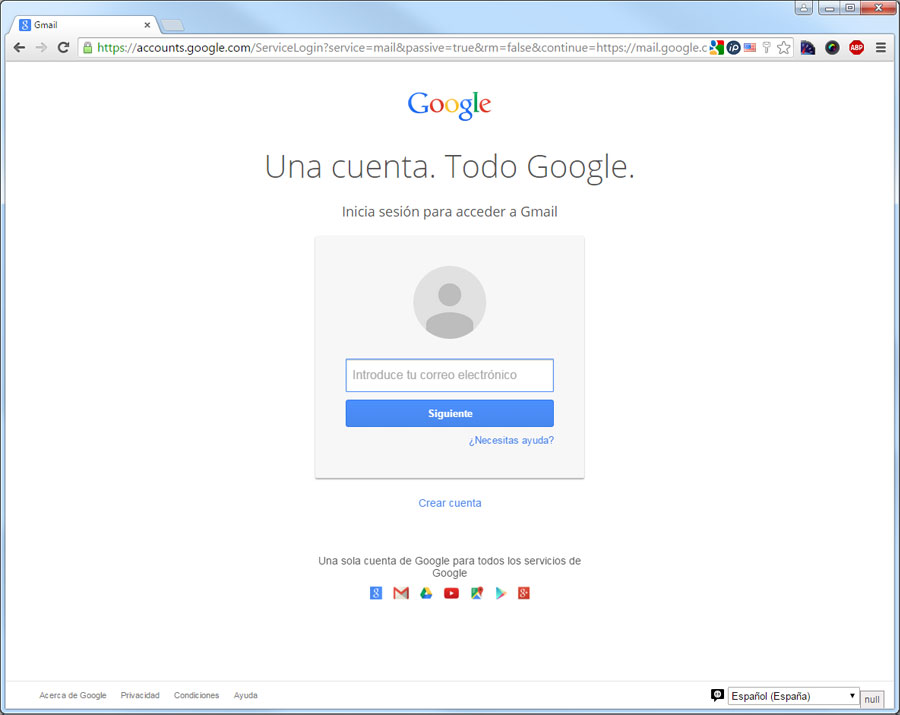The height and width of the screenshot is (715, 900).
Task: Bookmark this page with the star icon
Action: pyautogui.click(x=783, y=48)
